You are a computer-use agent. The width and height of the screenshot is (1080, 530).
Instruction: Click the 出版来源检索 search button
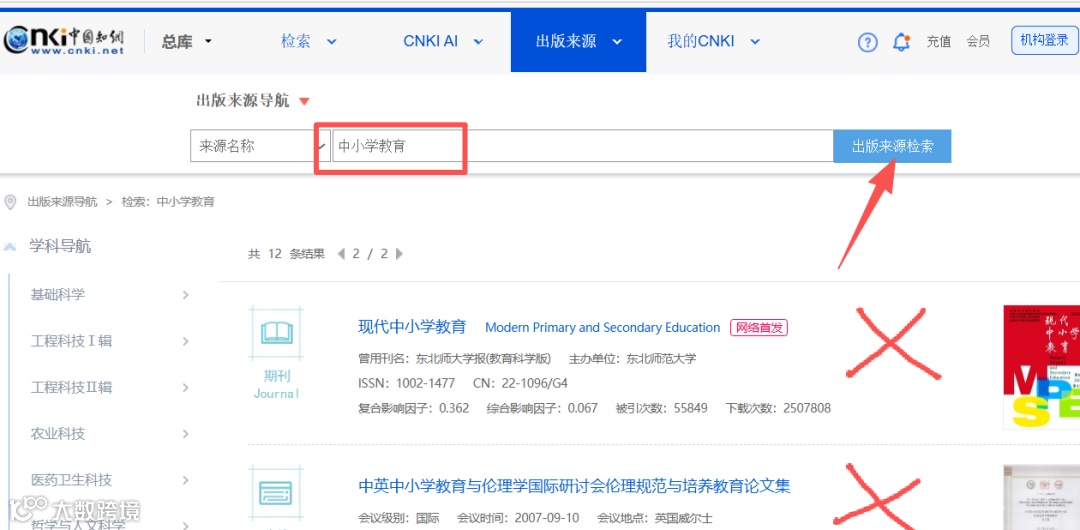pyautogui.click(x=893, y=147)
